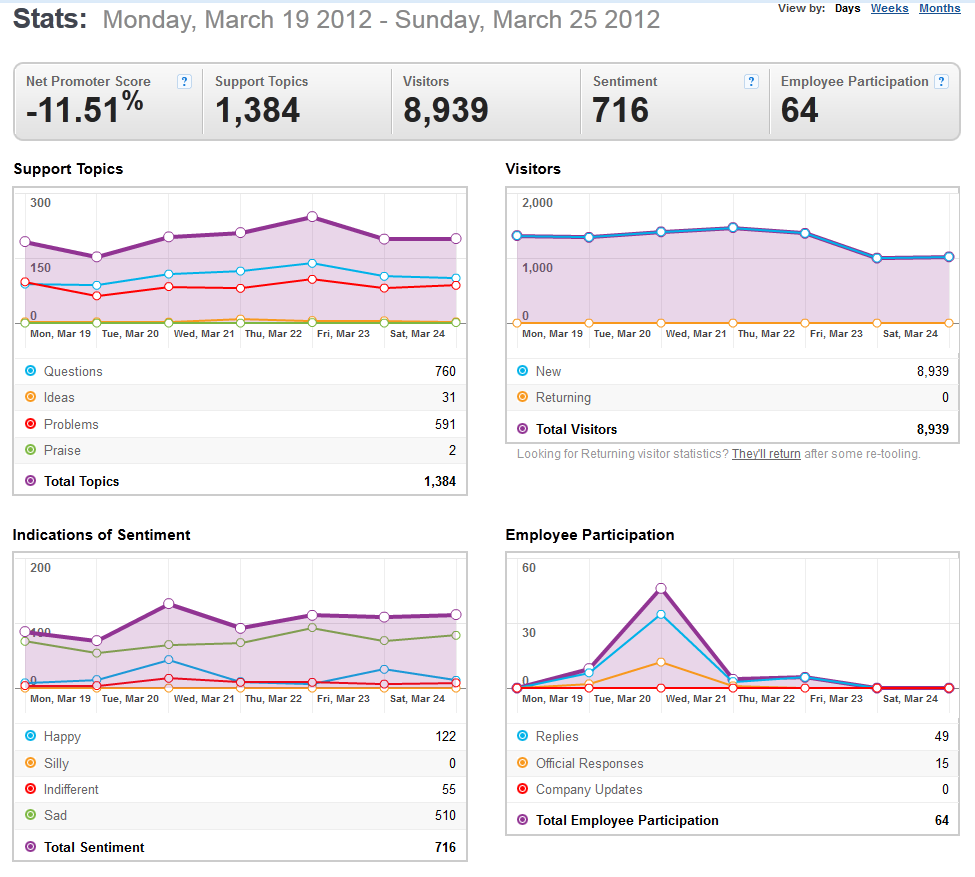This screenshot has width=975, height=877.
Task: Click the blue Questions legend marker
Action: pyautogui.click(x=30, y=371)
